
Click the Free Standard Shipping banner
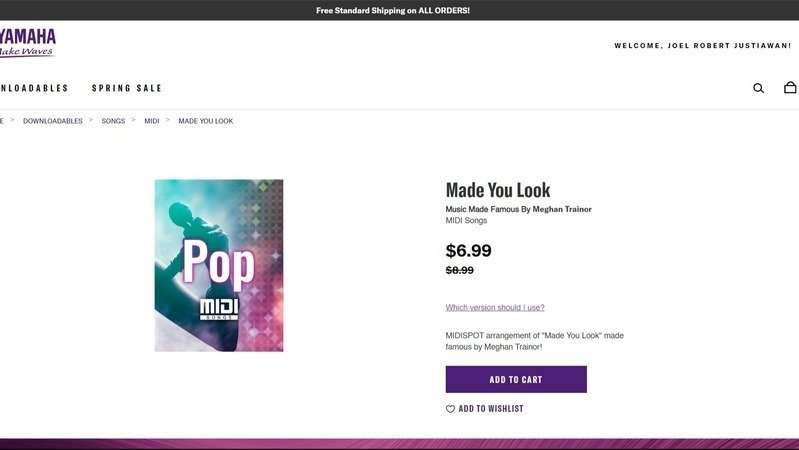click(x=393, y=10)
